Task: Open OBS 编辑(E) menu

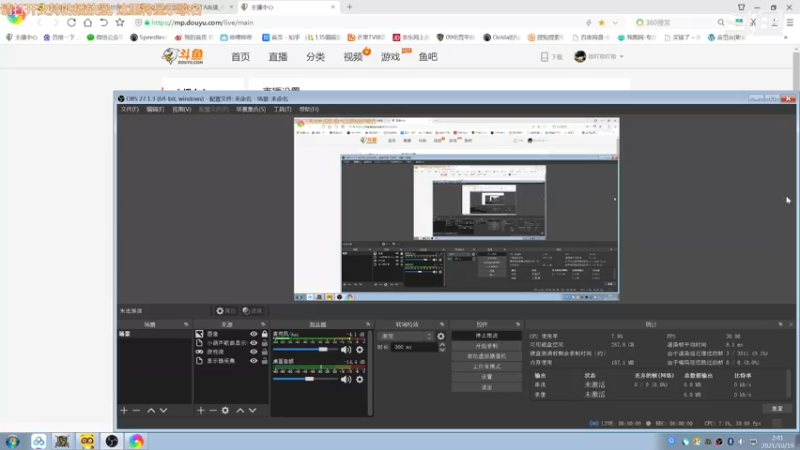Action: click(x=155, y=109)
